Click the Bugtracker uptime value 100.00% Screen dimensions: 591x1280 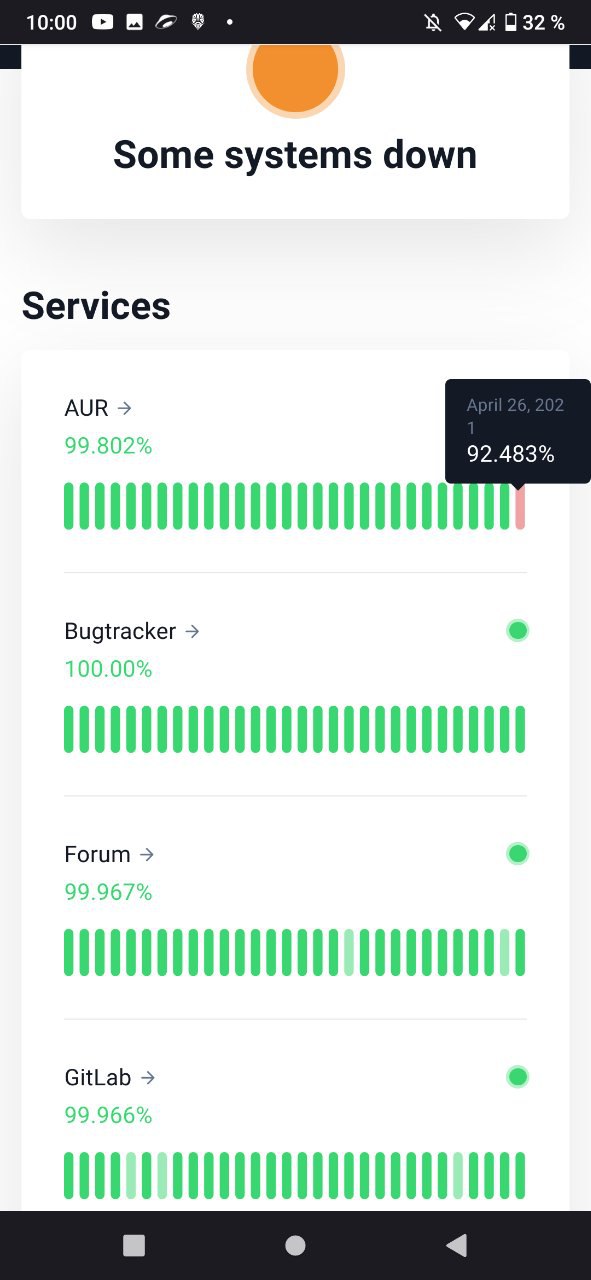(108, 669)
